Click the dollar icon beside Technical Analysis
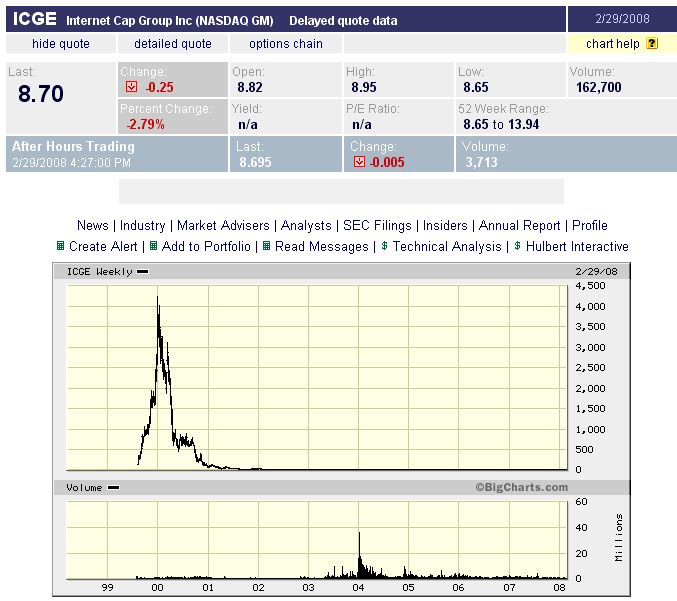This screenshot has width=677, height=601. [x=385, y=246]
